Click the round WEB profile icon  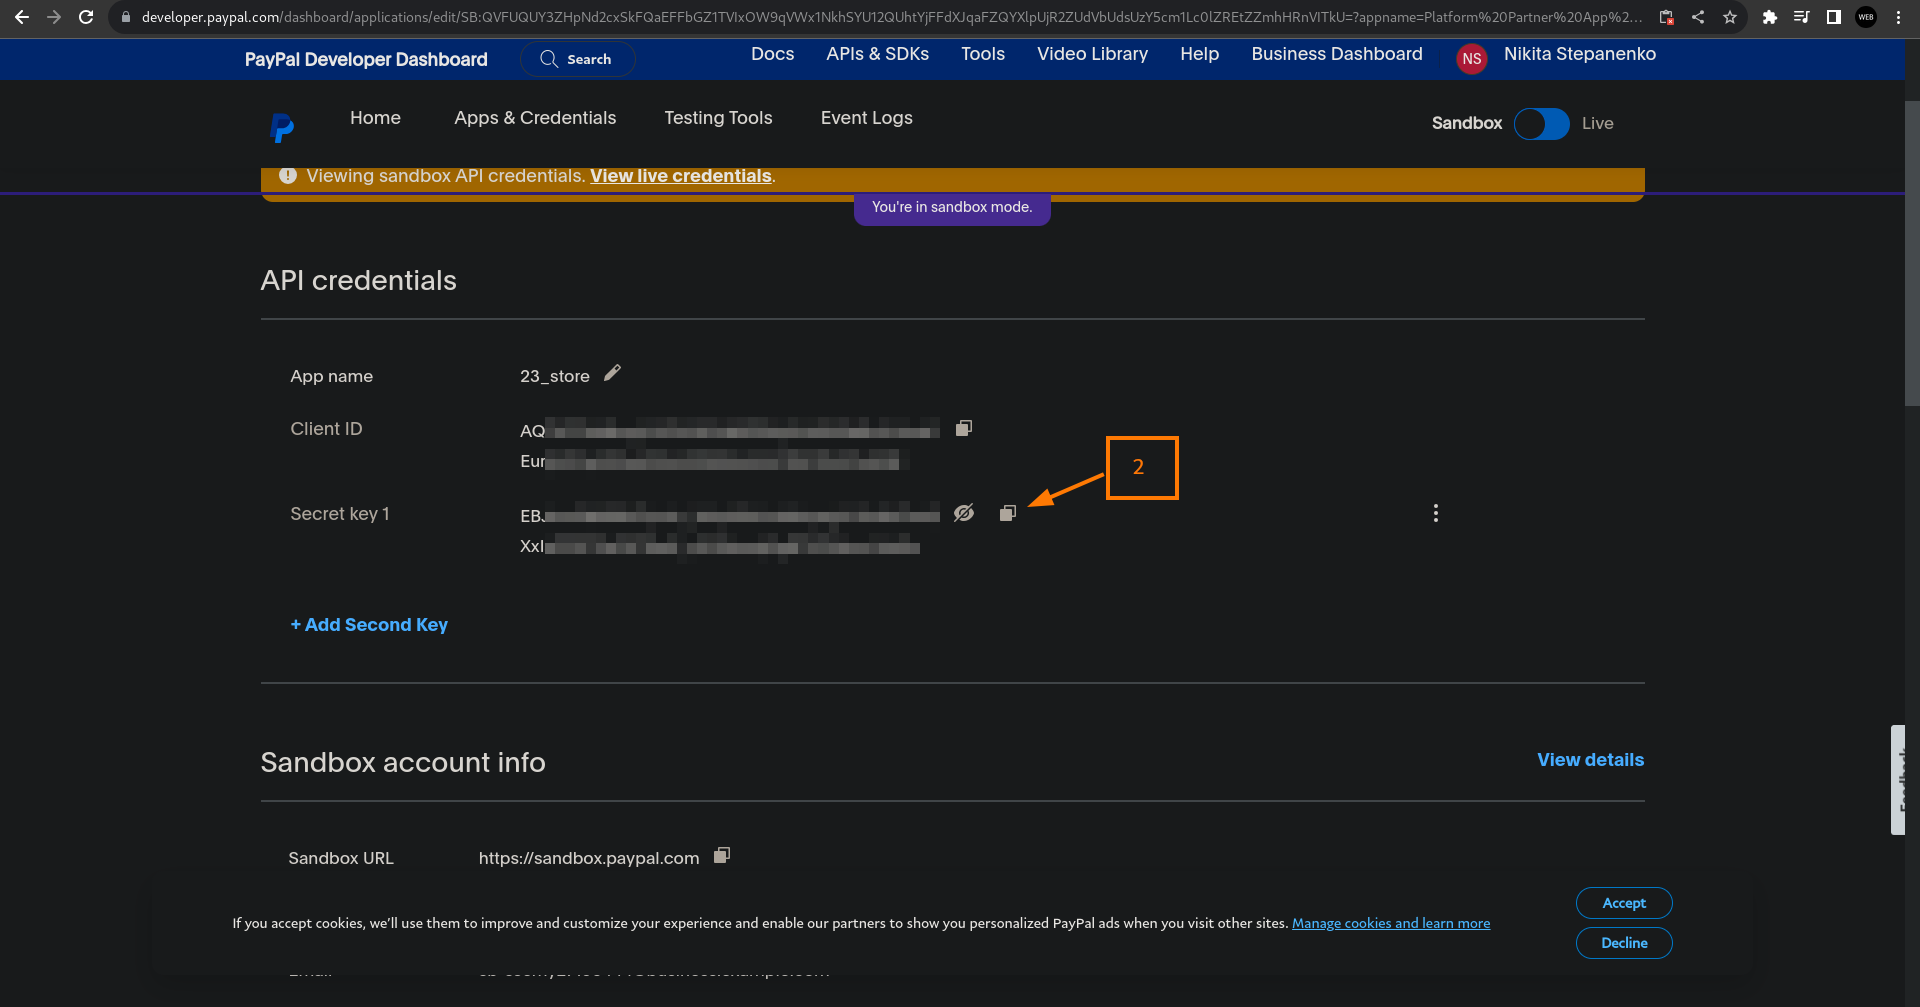point(1866,17)
